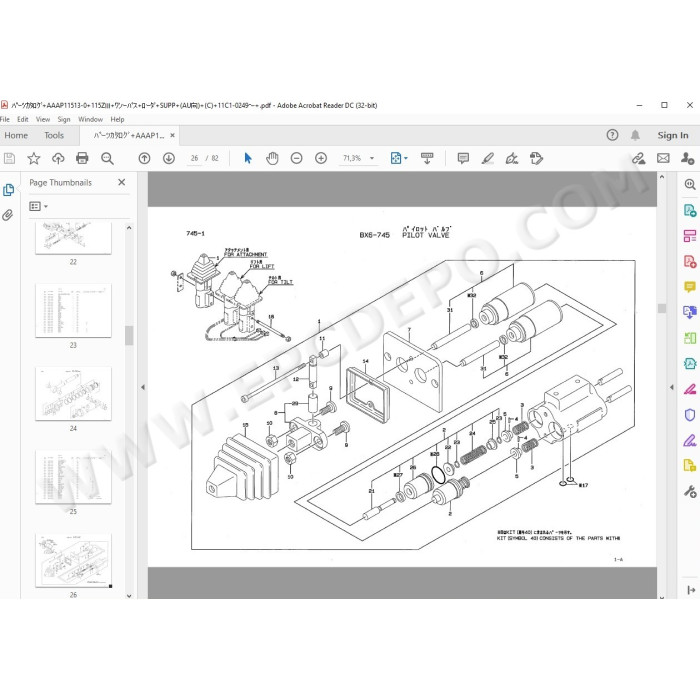This screenshot has height=700, width=700.
Task: Click the scrolling mode keyboard icon
Action: point(427,158)
